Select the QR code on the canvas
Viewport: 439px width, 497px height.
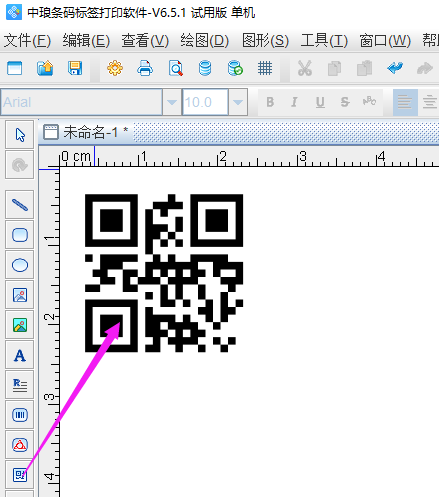coord(164,273)
